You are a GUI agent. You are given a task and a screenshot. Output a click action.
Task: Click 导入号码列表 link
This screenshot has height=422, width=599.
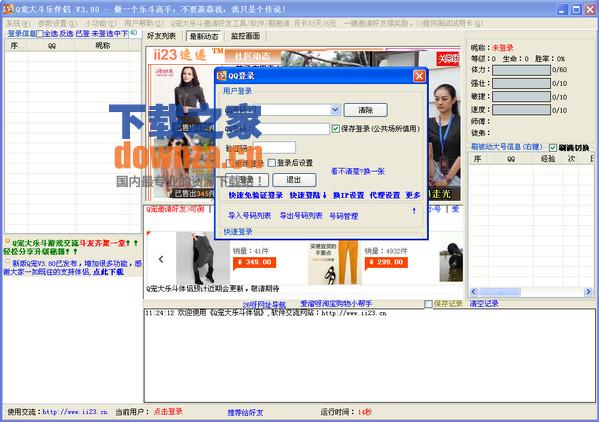click(x=250, y=215)
